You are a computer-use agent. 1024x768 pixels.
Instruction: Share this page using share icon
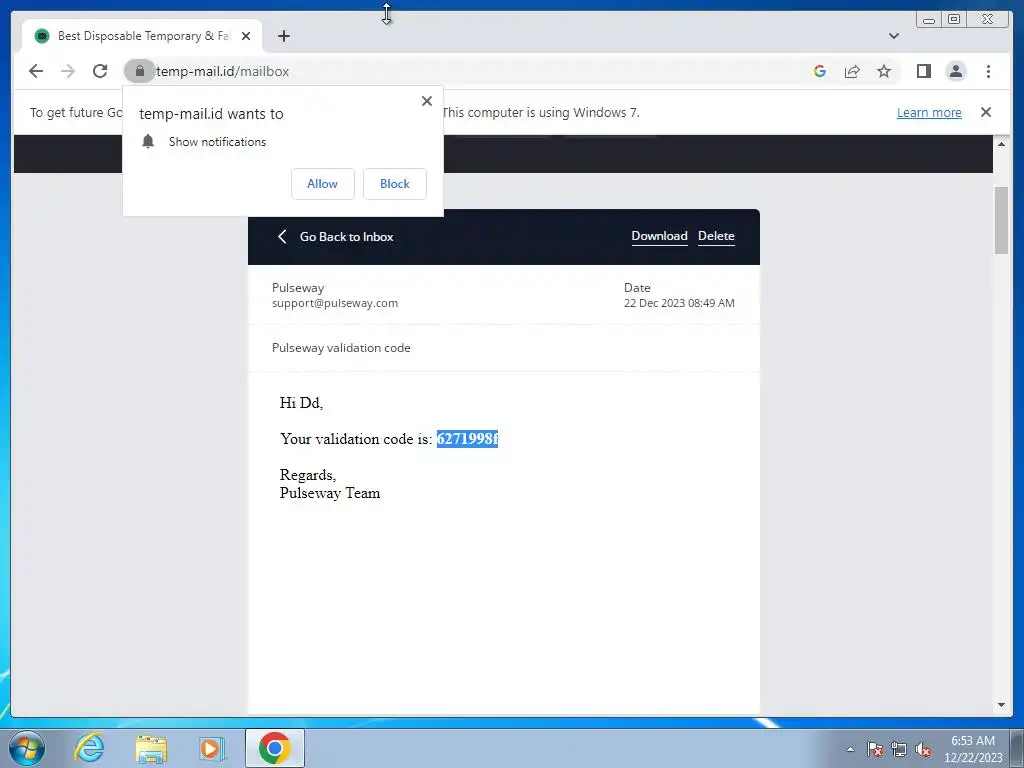[852, 71]
